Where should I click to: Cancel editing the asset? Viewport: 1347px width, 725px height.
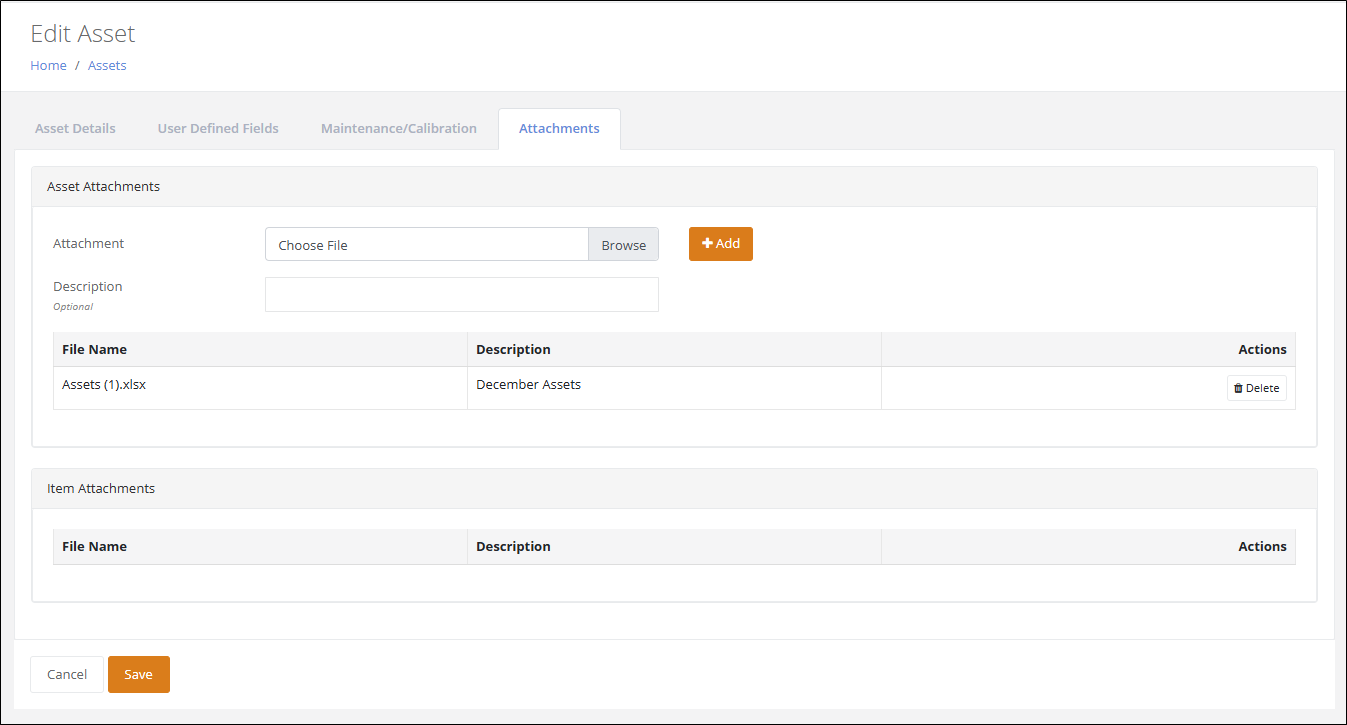pyautogui.click(x=67, y=674)
